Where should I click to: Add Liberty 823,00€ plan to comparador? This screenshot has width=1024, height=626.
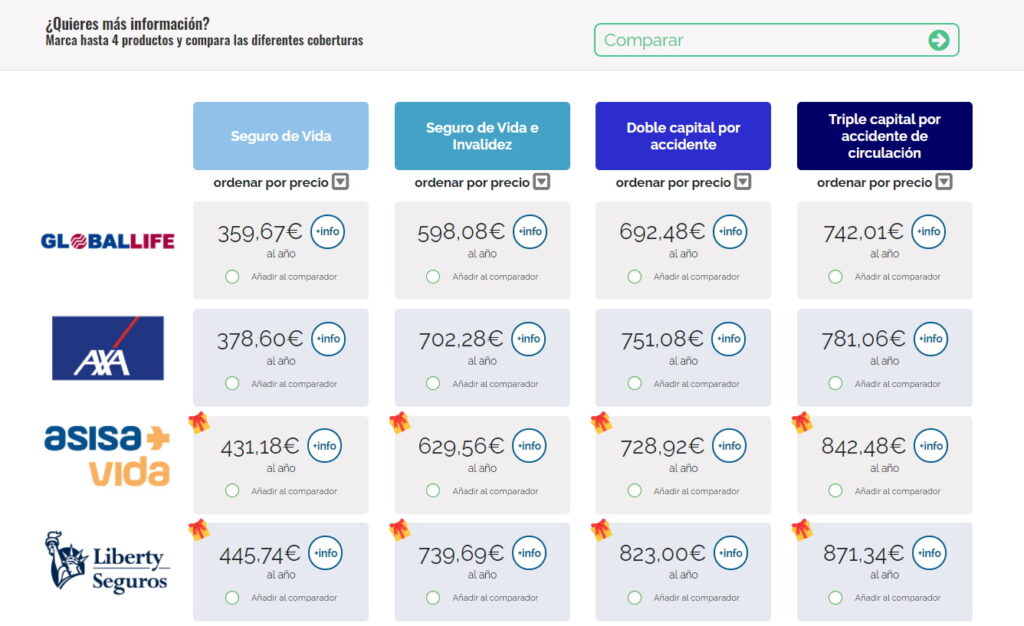(634, 597)
